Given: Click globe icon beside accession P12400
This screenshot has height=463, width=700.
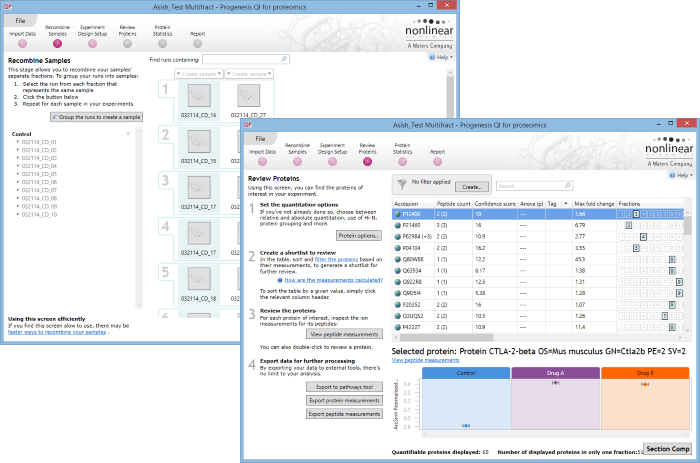Looking at the screenshot, I should point(397,214).
